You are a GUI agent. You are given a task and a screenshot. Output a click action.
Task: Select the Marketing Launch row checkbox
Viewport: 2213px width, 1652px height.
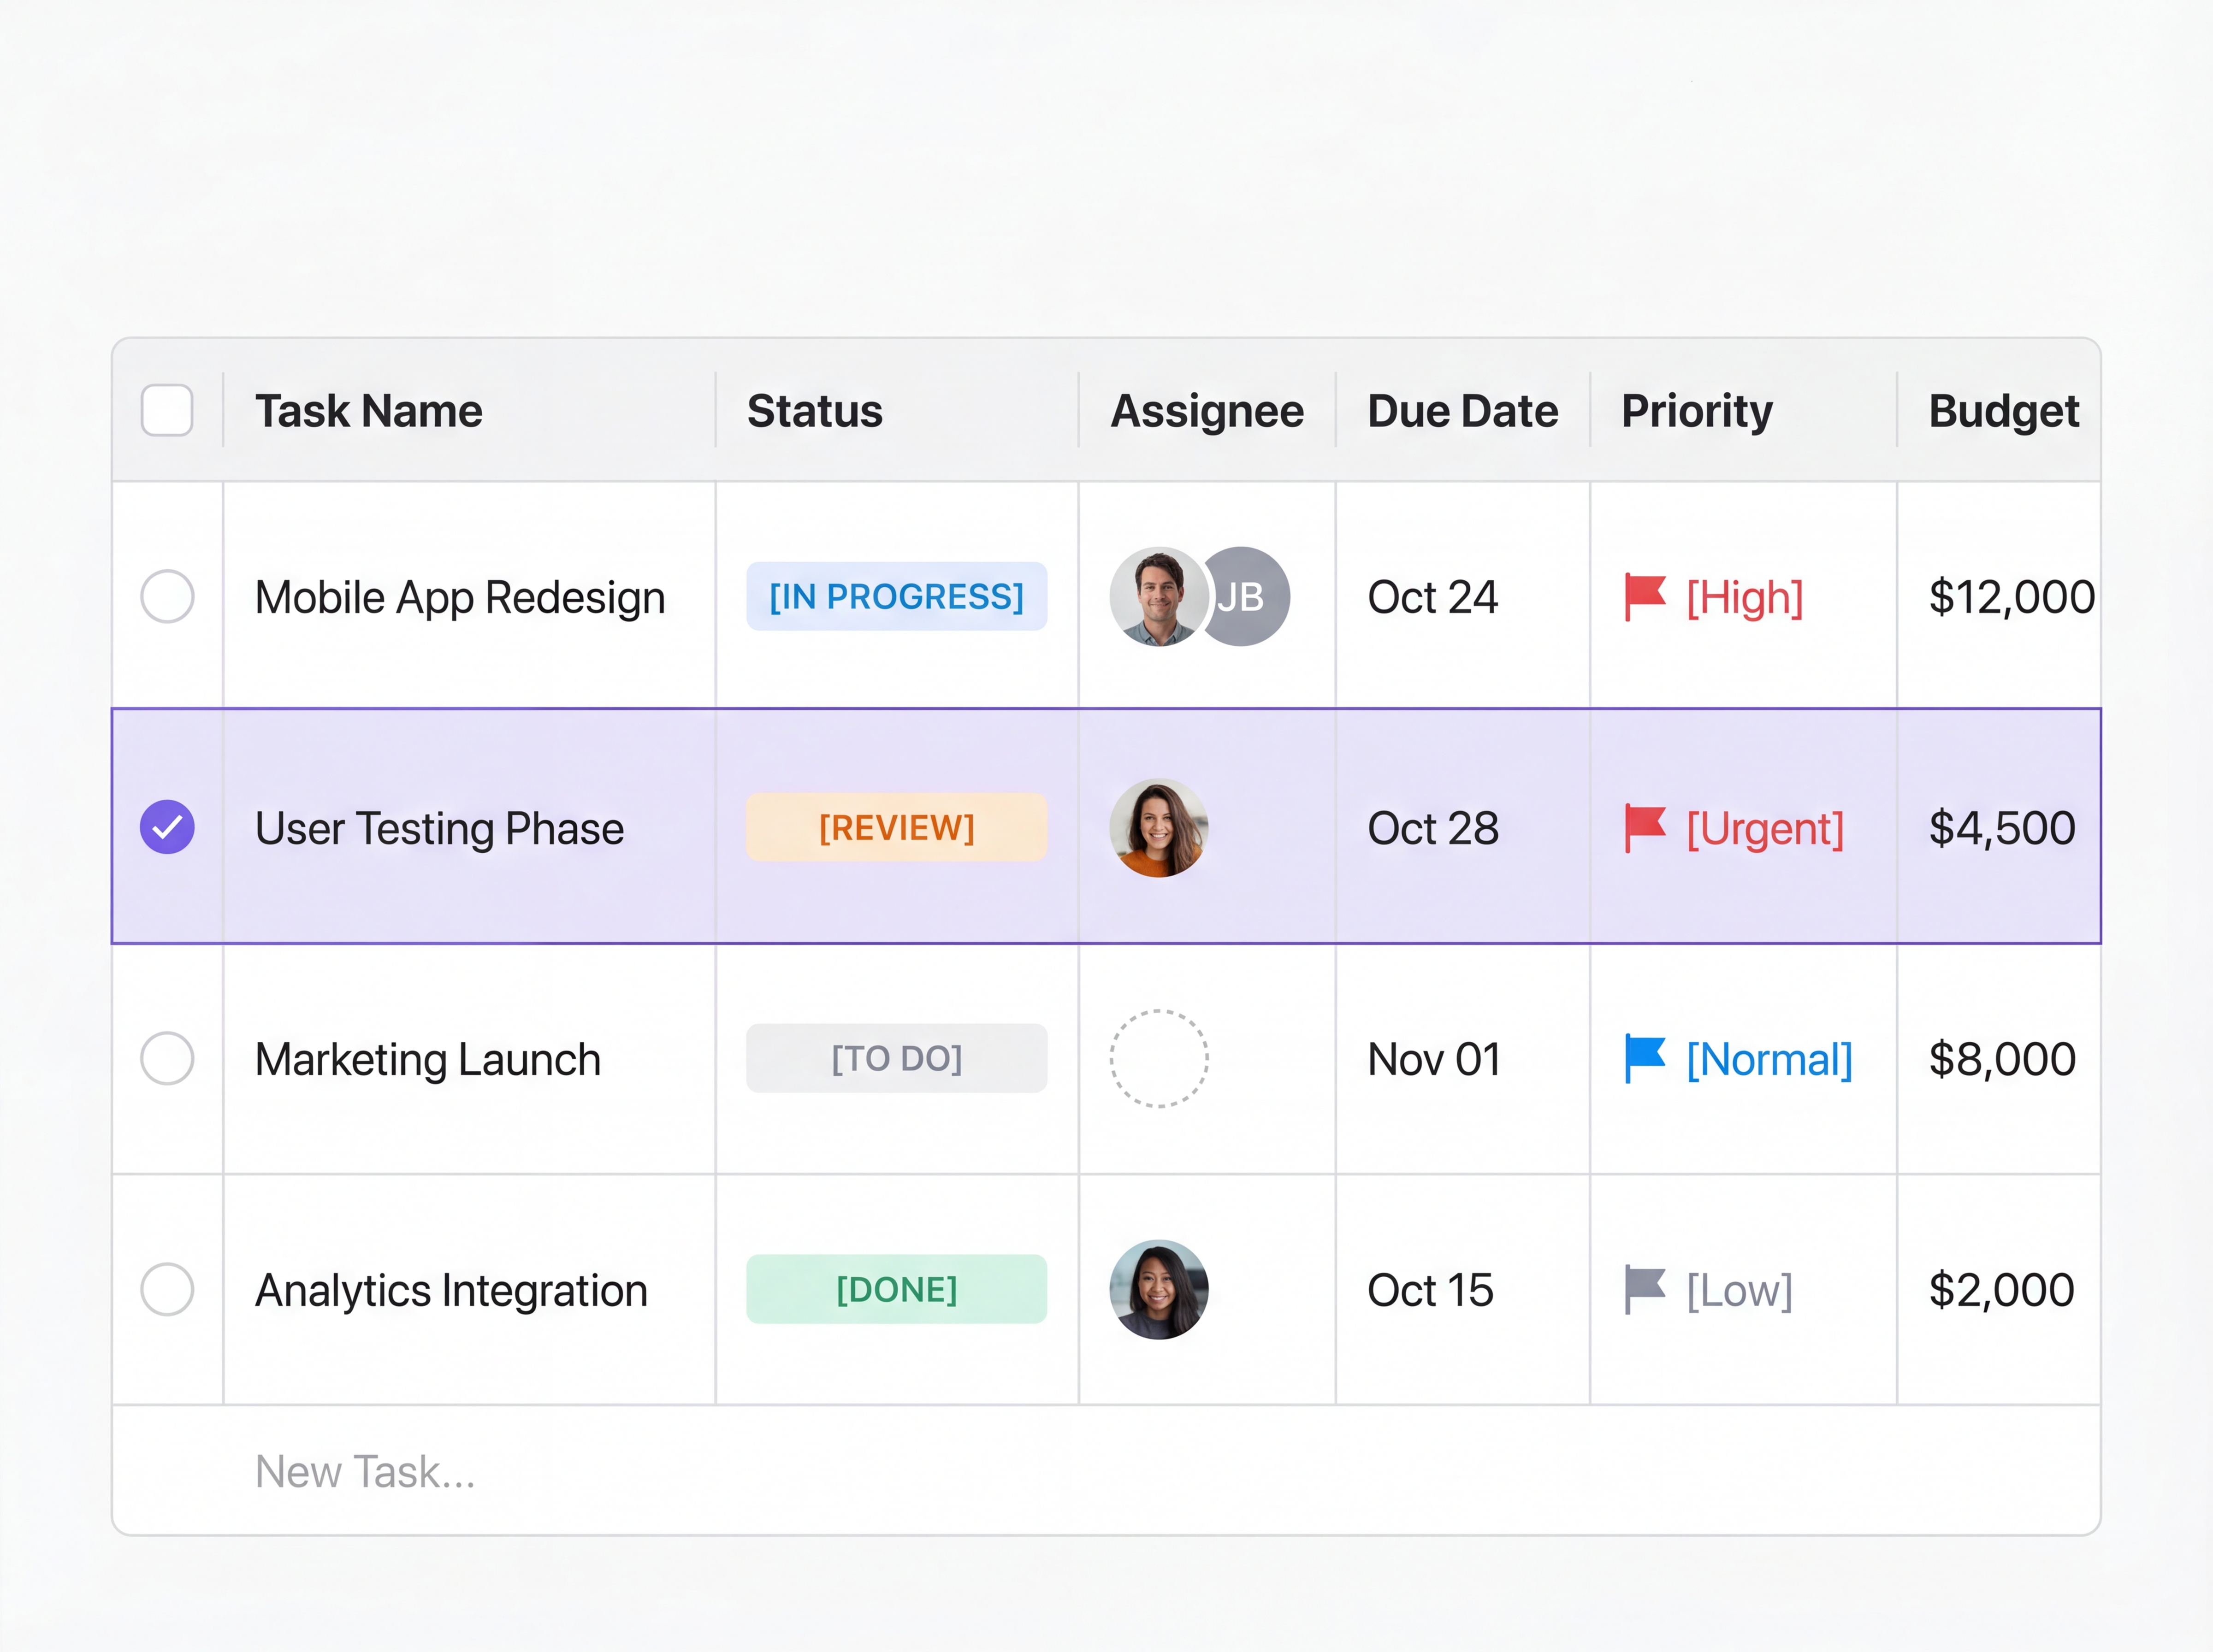(x=167, y=1058)
